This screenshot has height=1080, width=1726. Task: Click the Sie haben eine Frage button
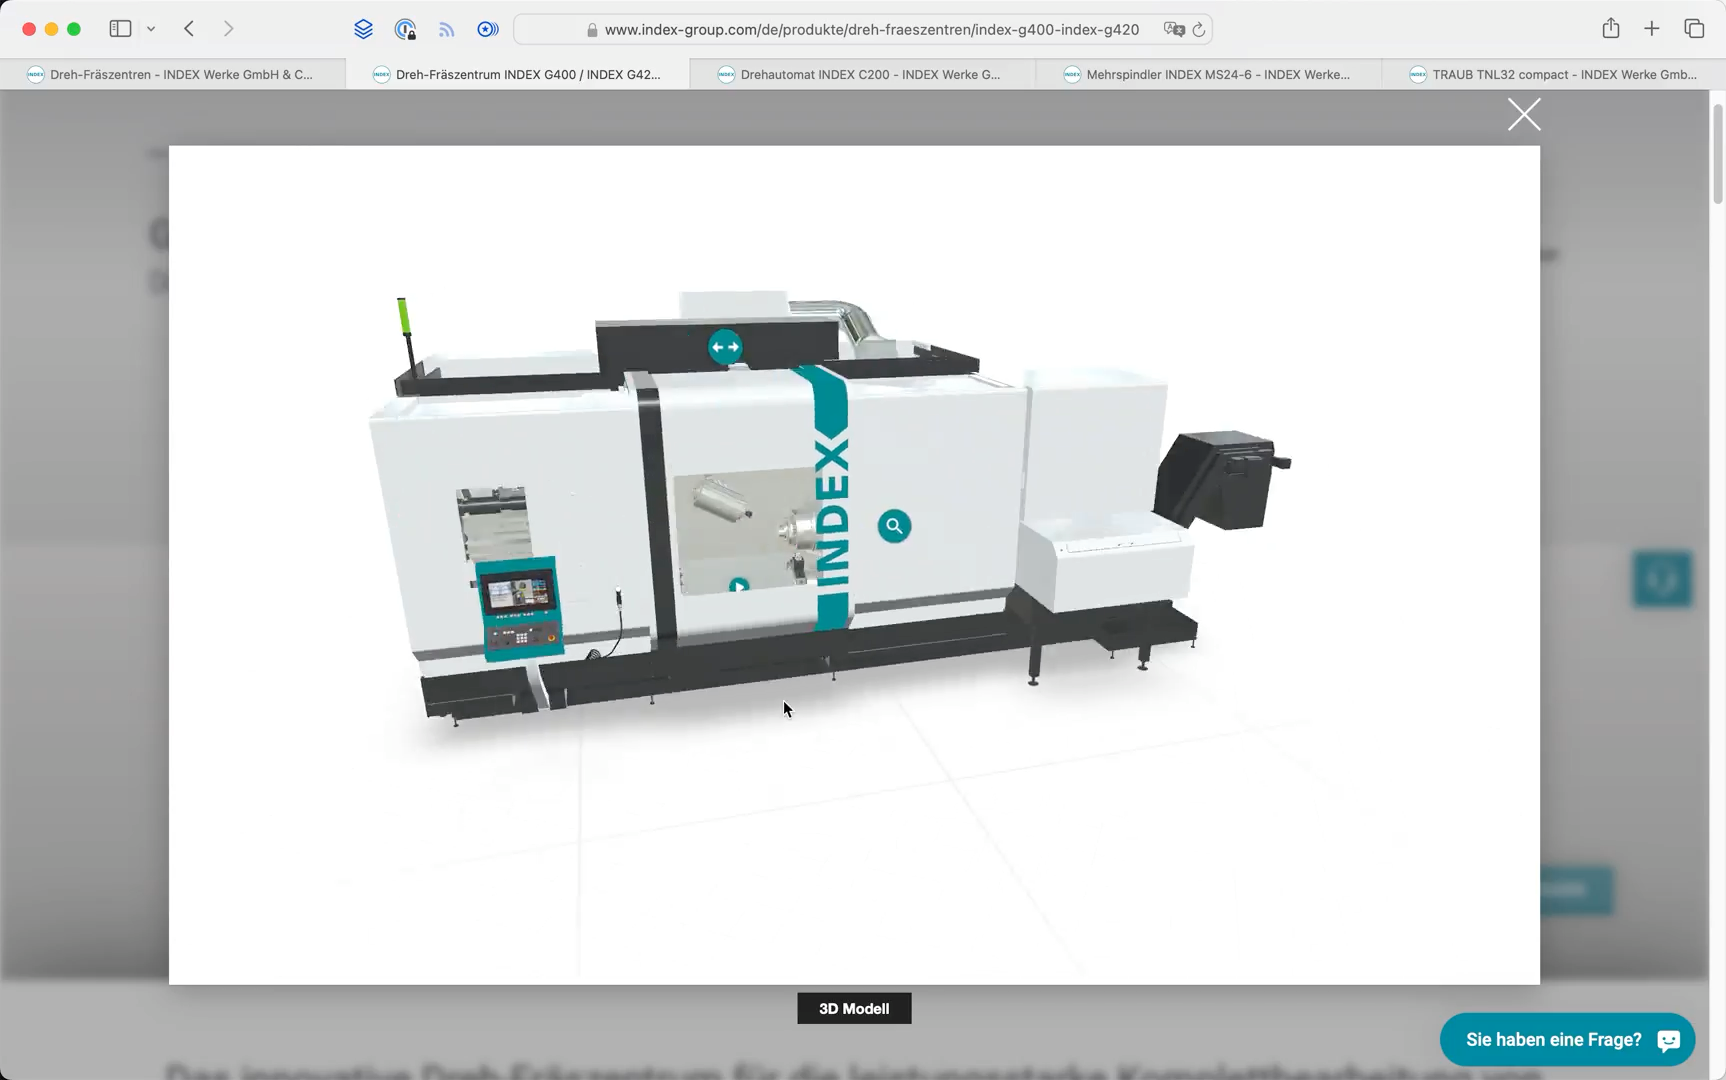pos(1552,1040)
